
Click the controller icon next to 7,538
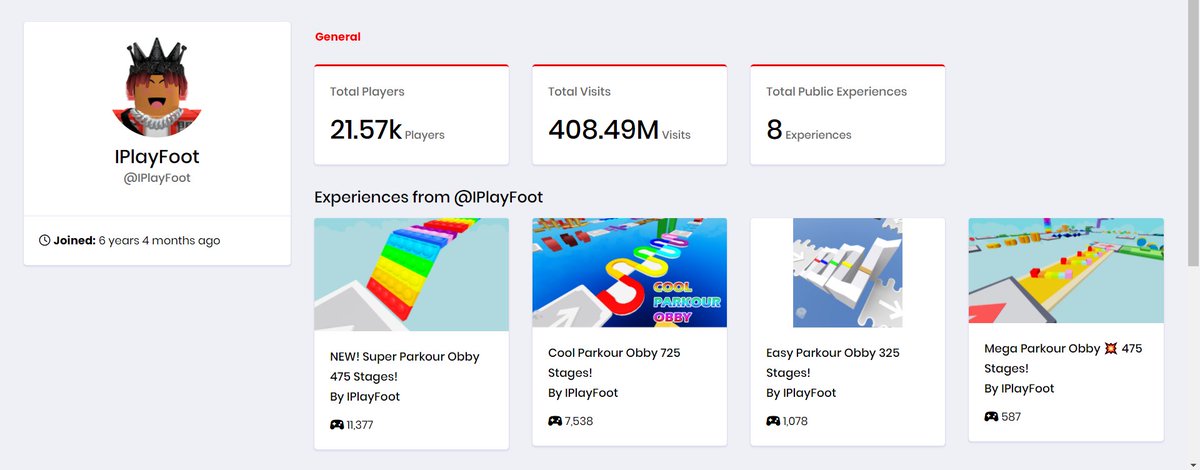coord(554,421)
